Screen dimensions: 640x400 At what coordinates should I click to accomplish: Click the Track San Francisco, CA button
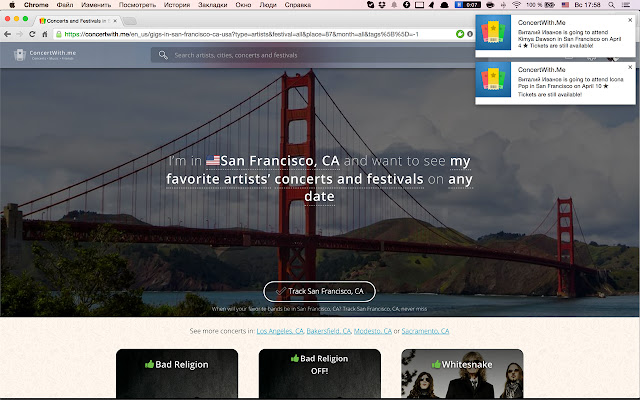click(320, 291)
